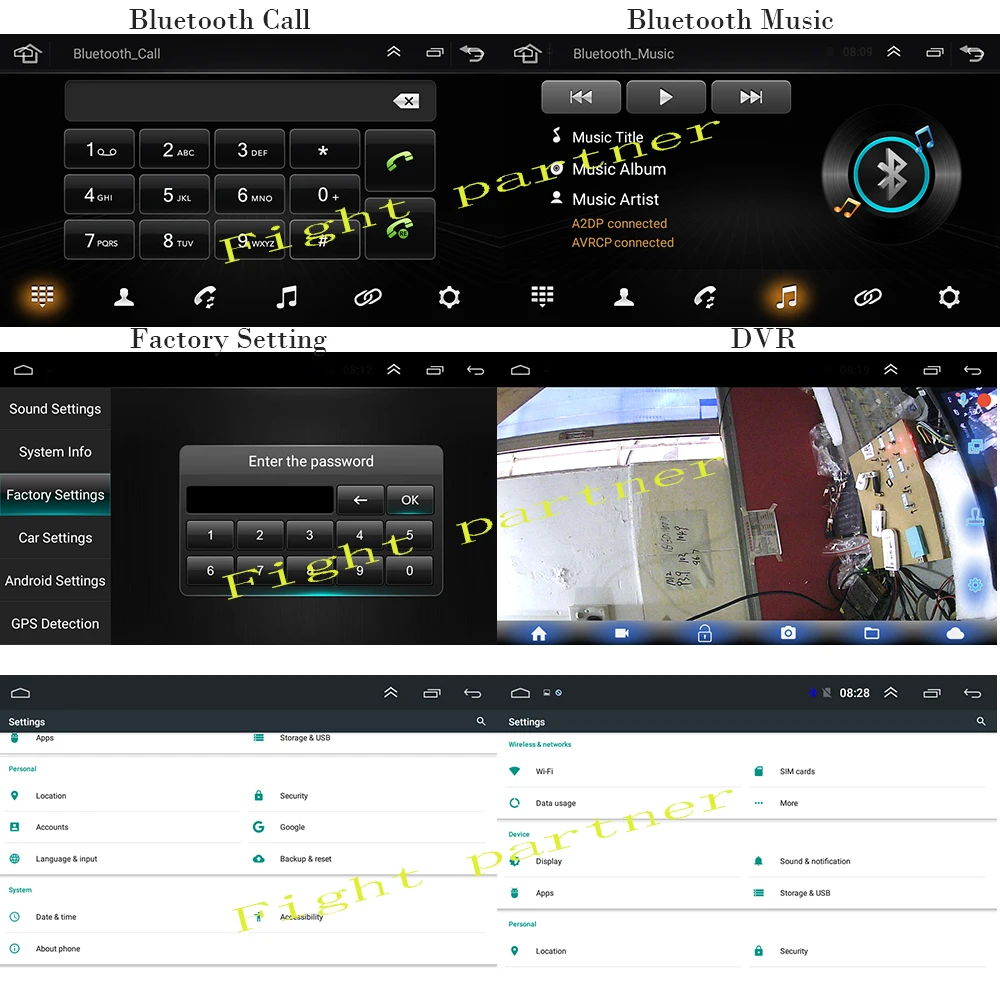Tap password backspace arrow button
1000x1000 pixels.
coord(360,500)
